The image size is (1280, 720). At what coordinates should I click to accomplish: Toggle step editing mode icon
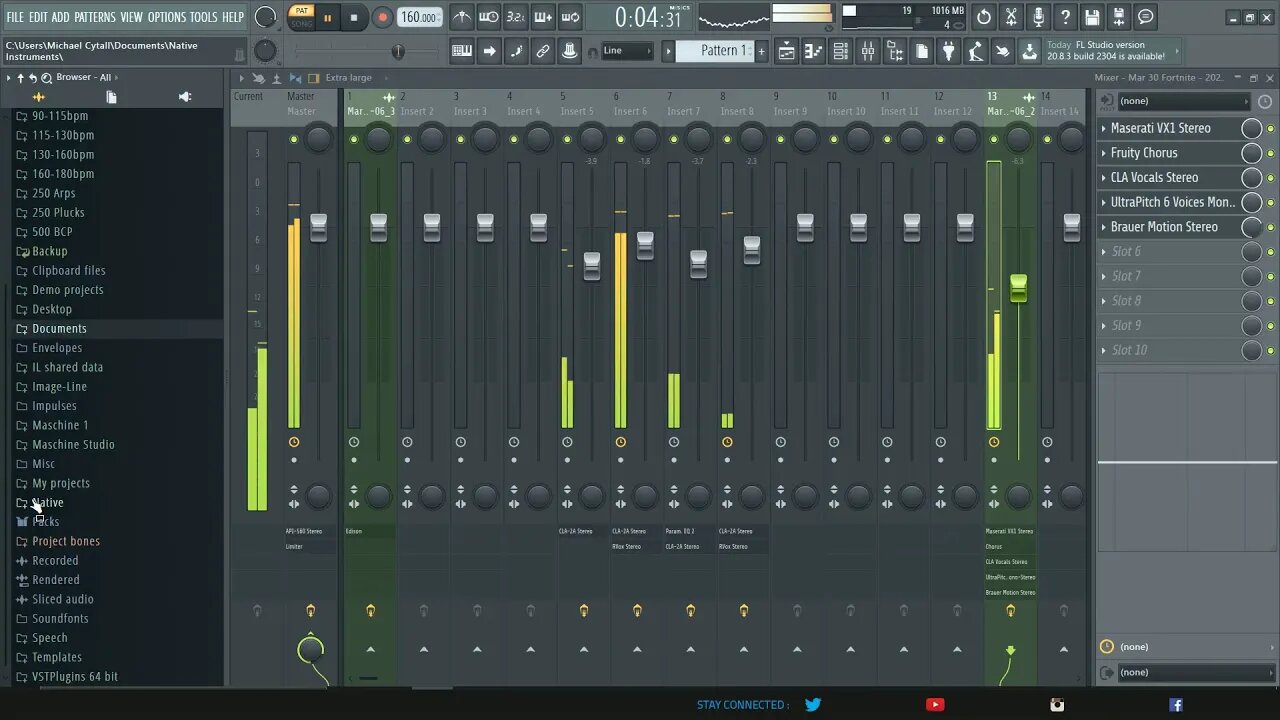click(x=516, y=51)
